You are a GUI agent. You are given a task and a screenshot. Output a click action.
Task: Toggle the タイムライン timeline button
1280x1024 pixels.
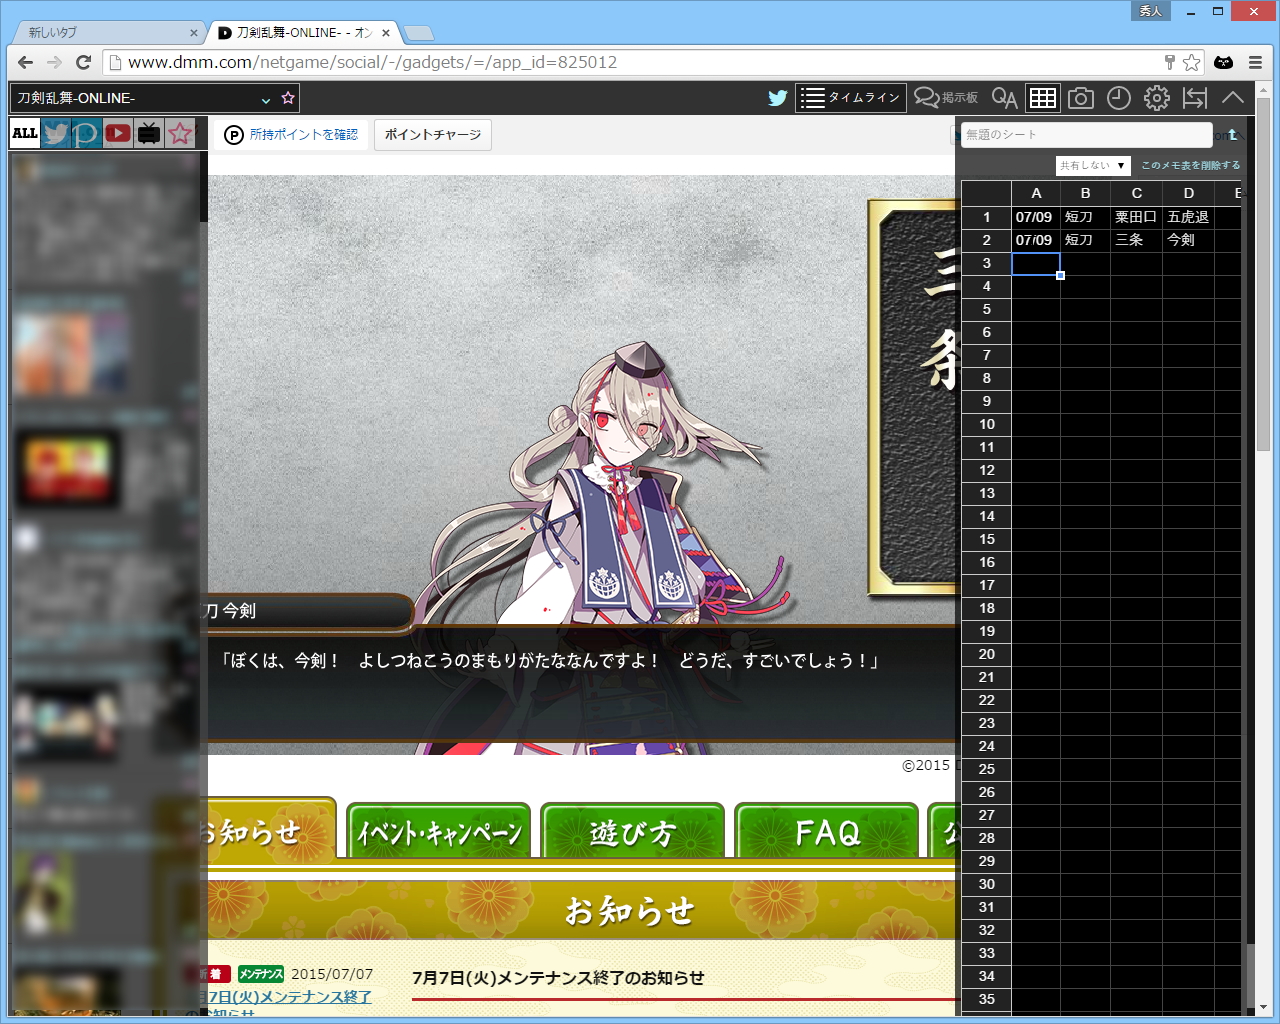tap(851, 98)
